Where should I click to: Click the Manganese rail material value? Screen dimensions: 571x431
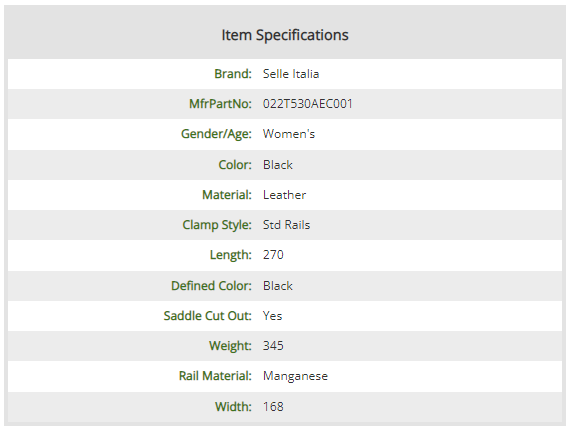295,376
